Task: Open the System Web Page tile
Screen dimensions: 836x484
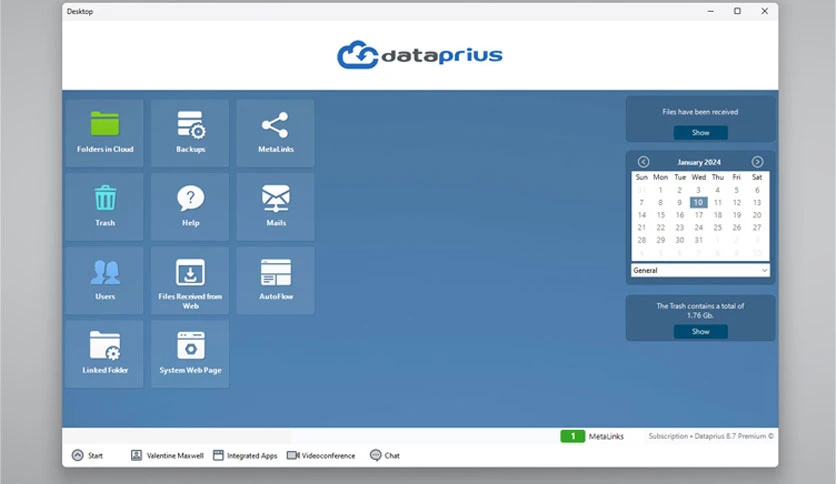Action: coord(190,354)
